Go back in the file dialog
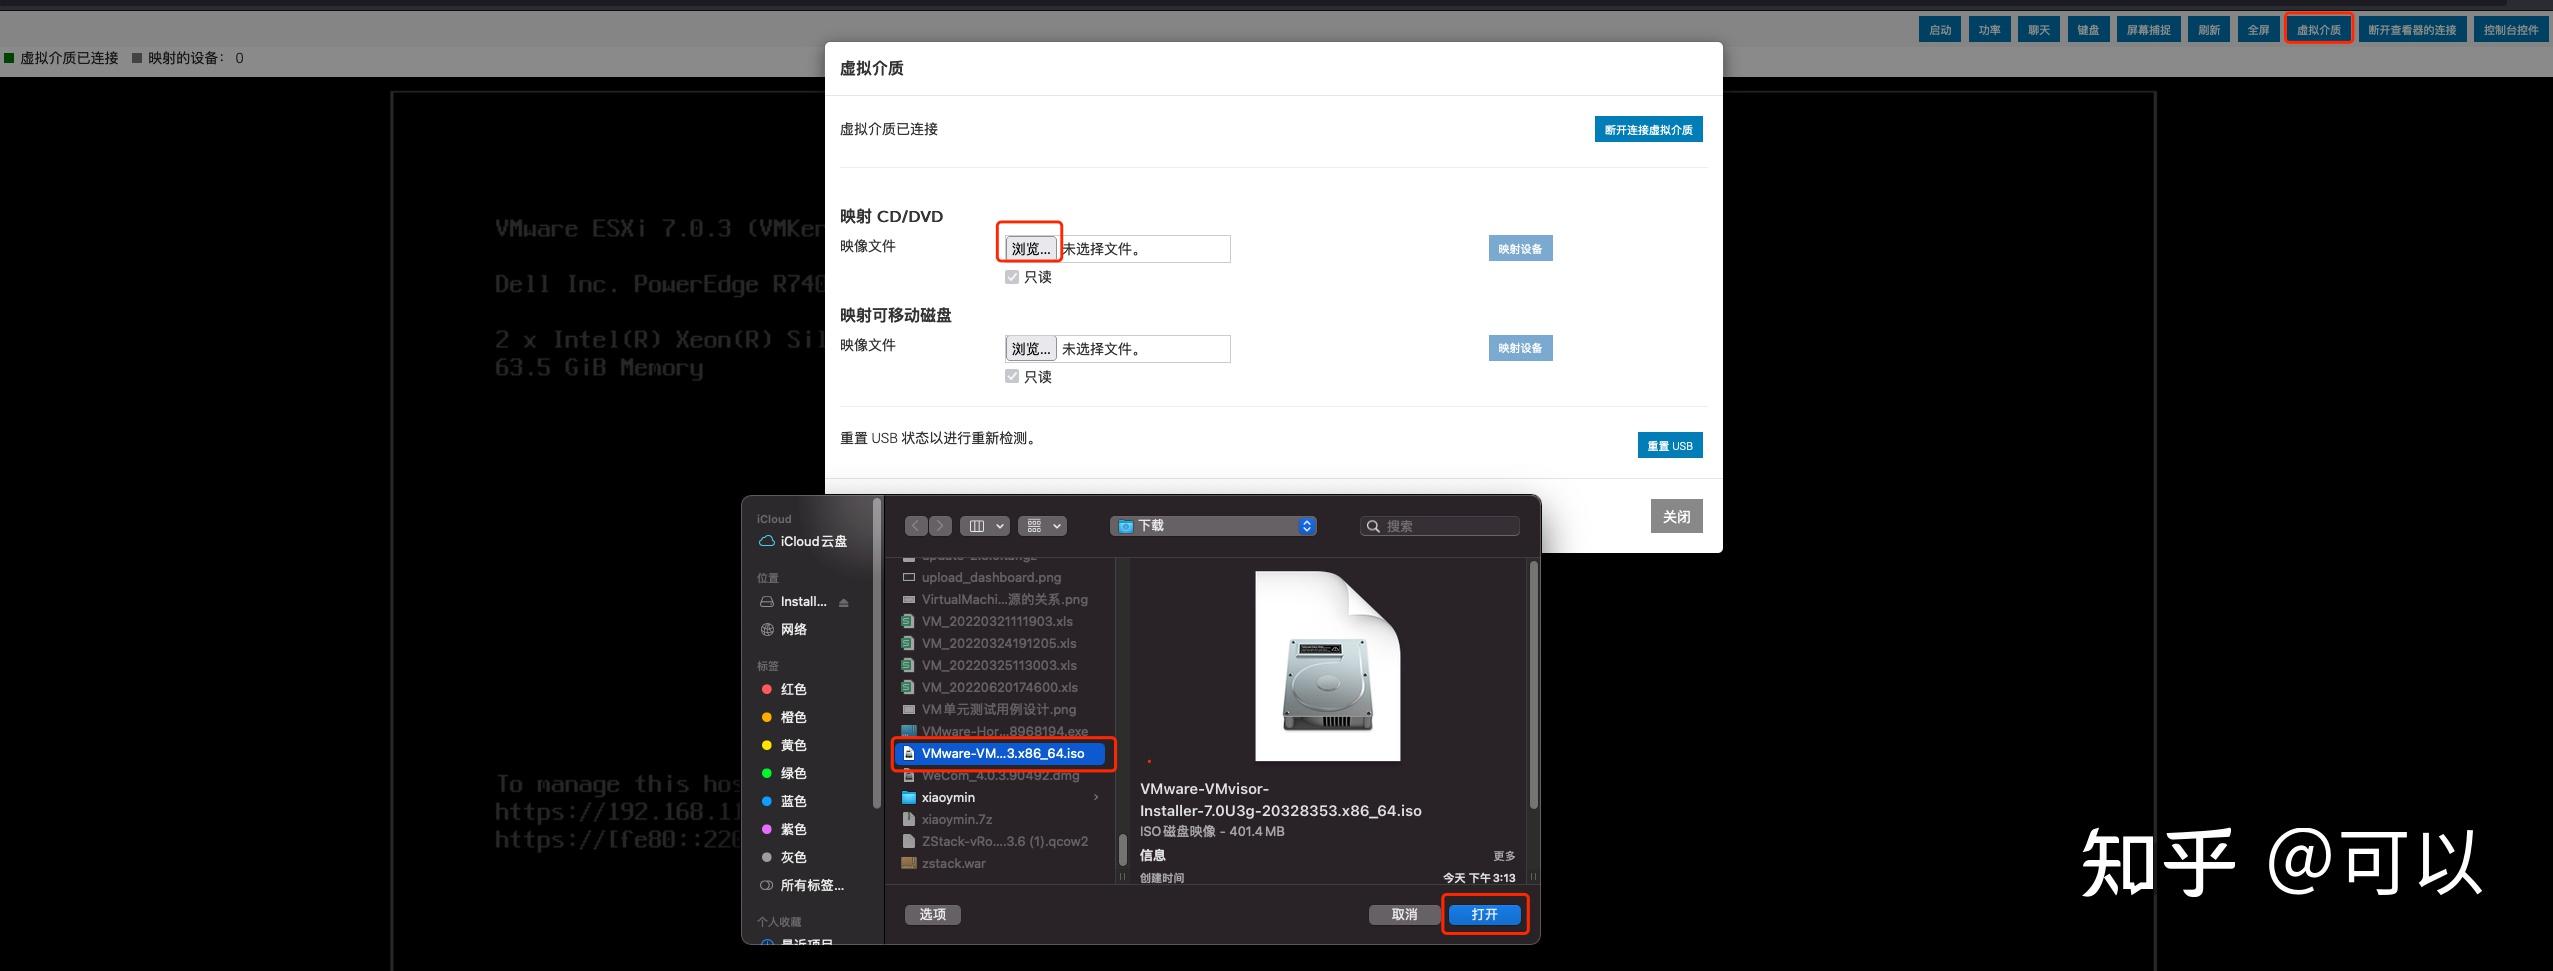The width and height of the screenshot is (2553, 971). pyautogui.click(x=916, y=526)
